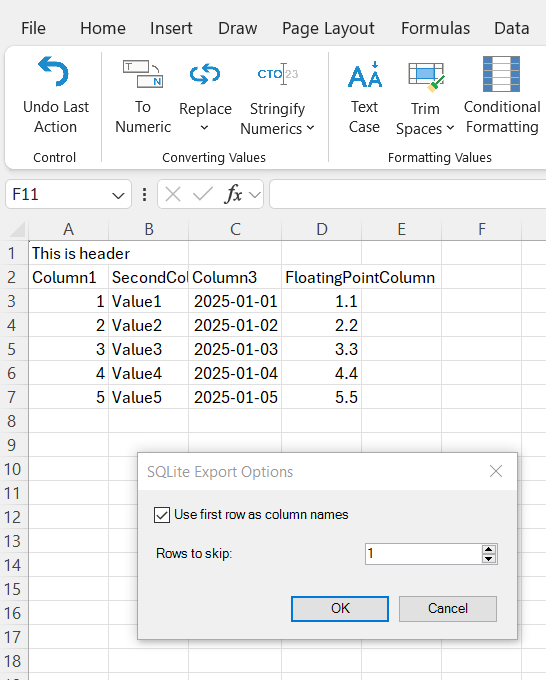Select column F header

(481, 229)
